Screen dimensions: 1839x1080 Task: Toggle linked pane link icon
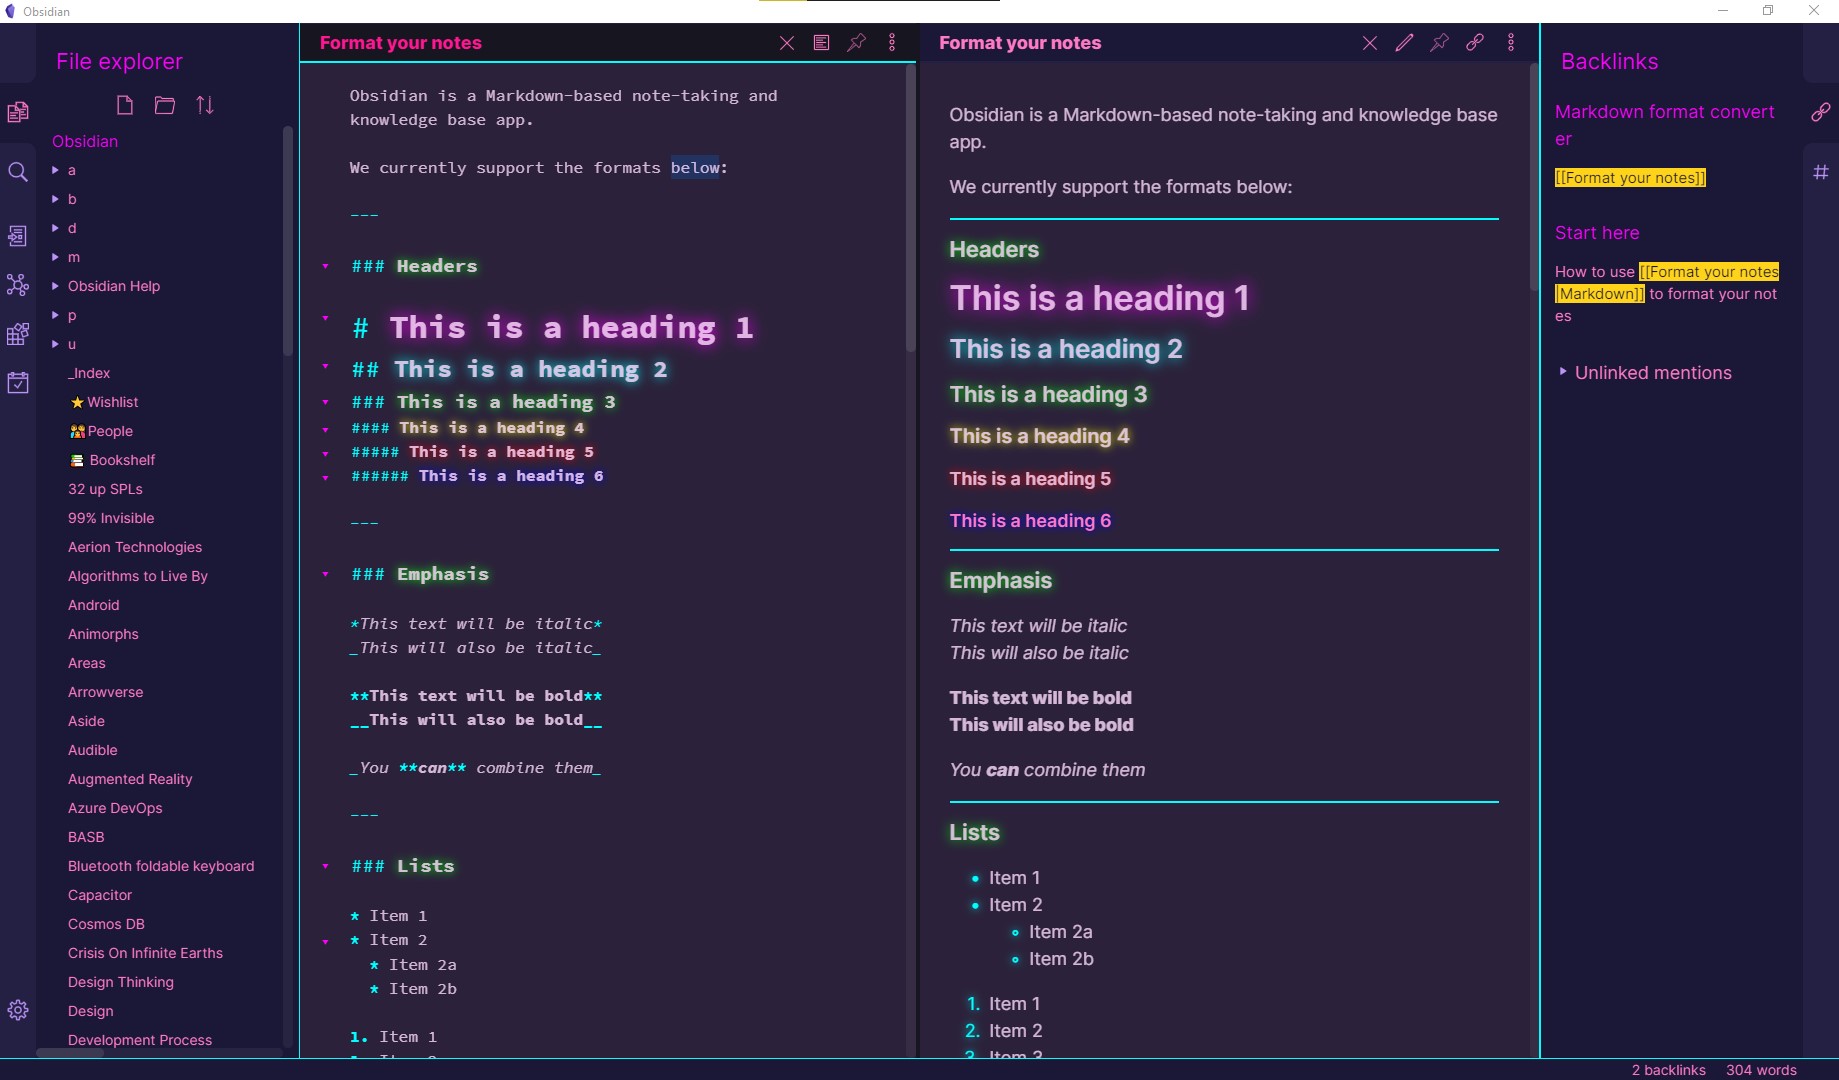(x=1475, y=43)
